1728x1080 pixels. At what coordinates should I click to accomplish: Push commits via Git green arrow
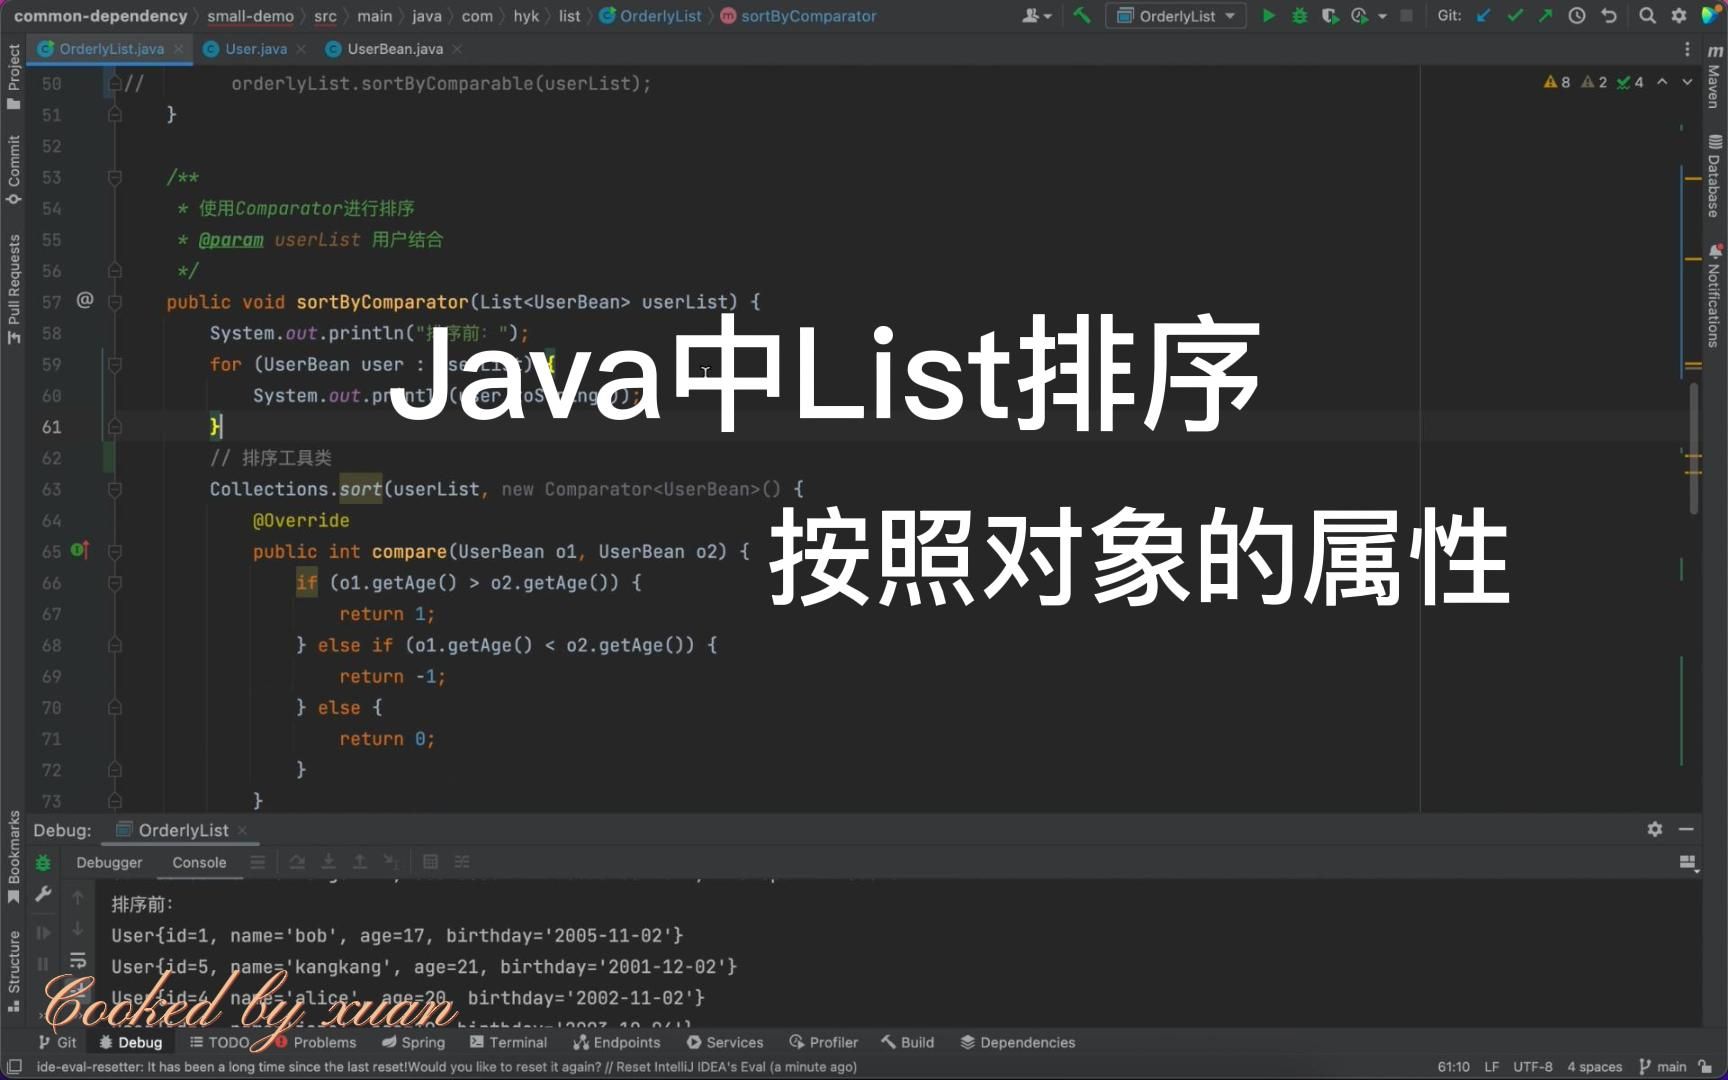pos(1546,15)
